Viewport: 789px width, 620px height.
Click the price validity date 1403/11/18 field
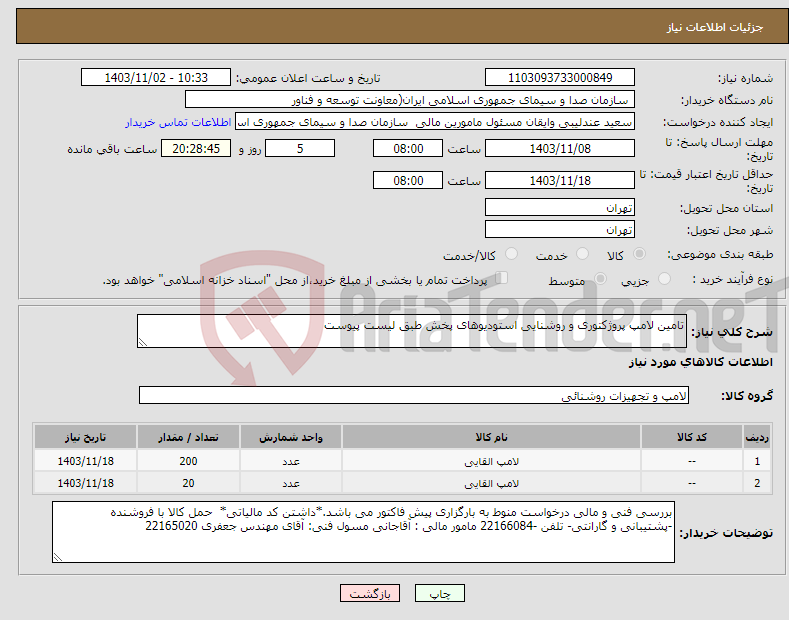[560, 180]
